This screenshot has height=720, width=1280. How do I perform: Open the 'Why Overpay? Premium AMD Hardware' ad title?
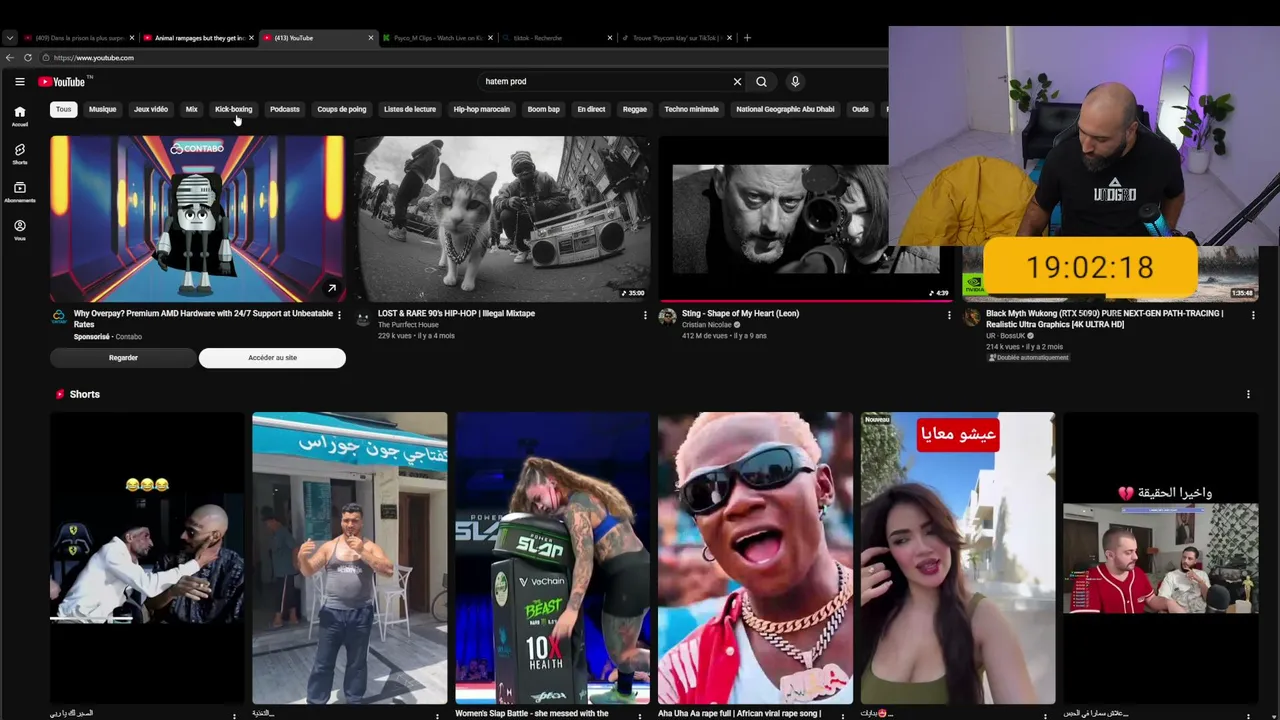tap(203, 319)
